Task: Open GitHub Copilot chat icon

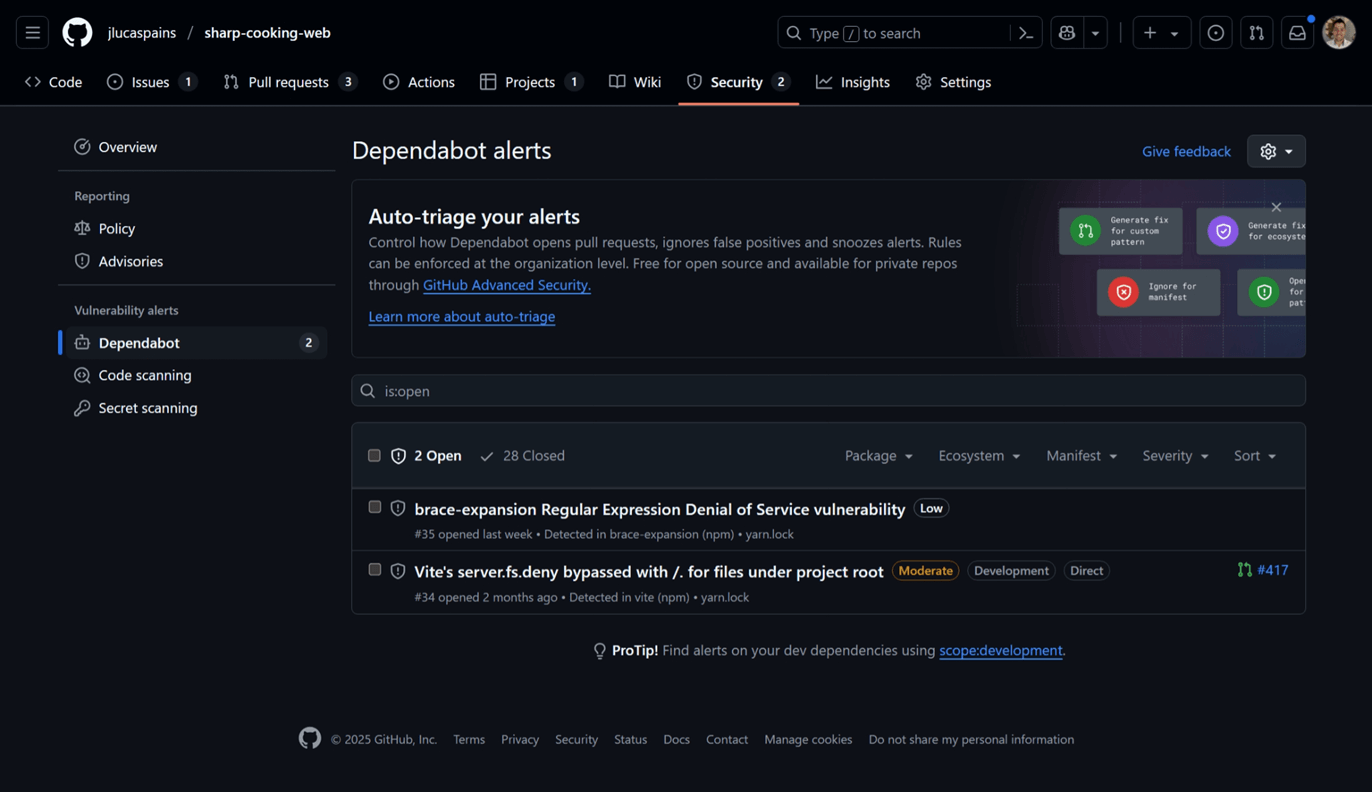Action: 1067,33
